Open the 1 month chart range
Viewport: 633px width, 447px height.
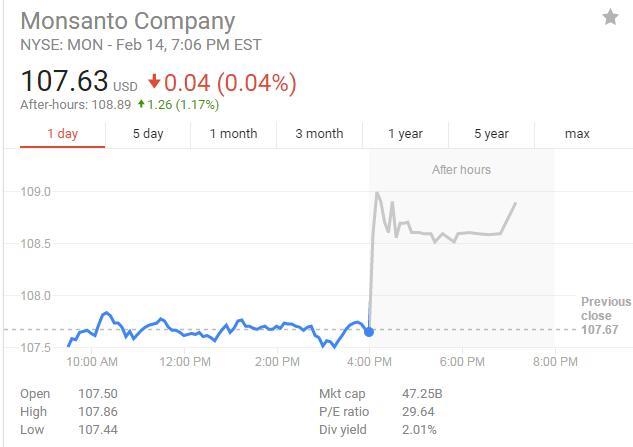click(x=233, y=134)
